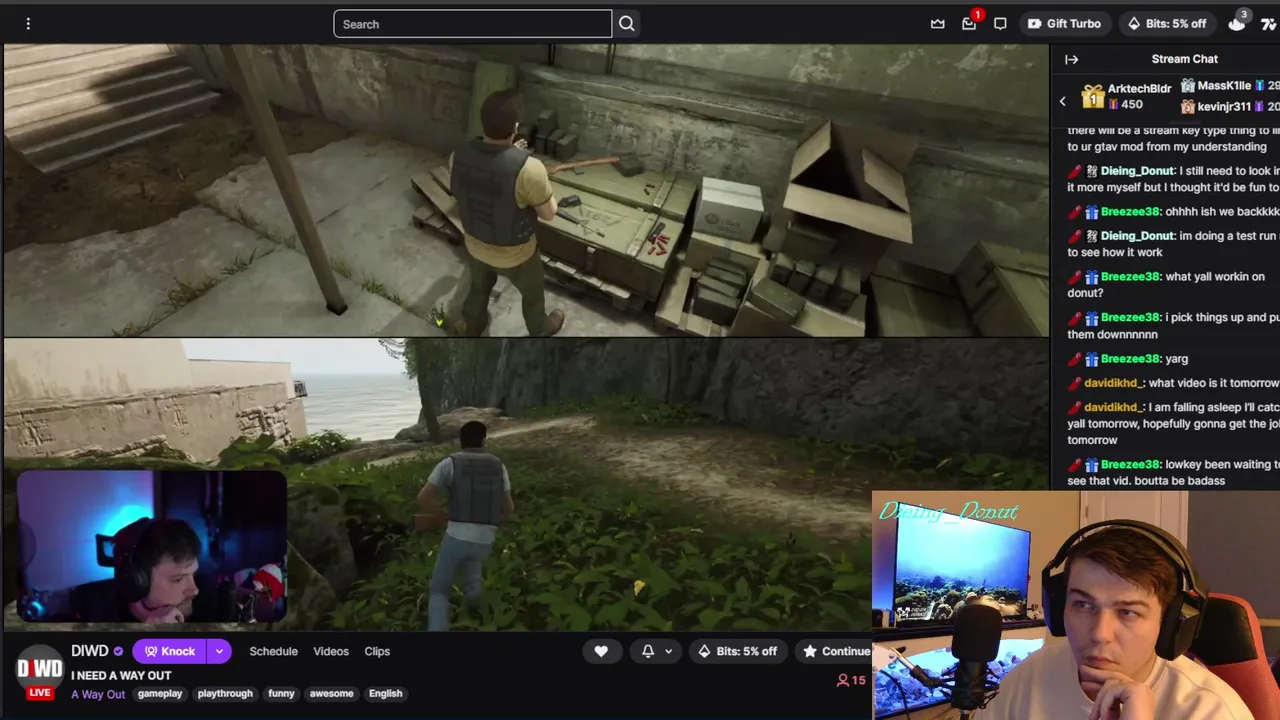Screen dimensions: 1280x720
Task: Expand the dropdown beside Knock
Action: 219,651
